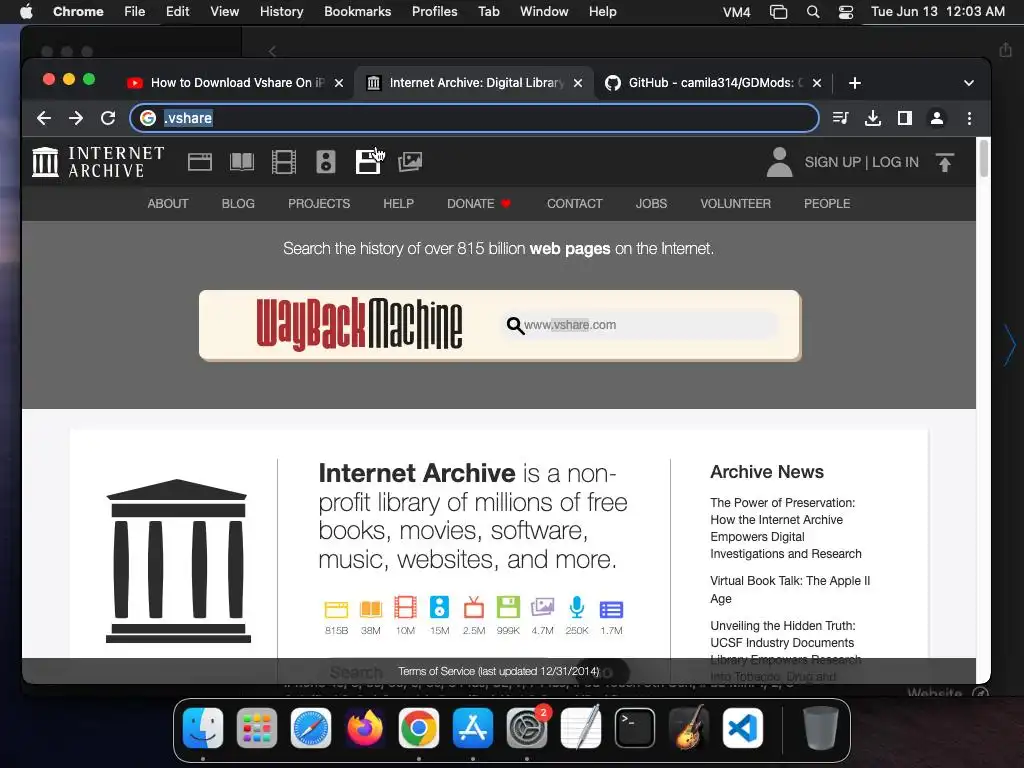Open the Profiles menu
This screenshot has height=768, width=1024.
coord(434,12)
